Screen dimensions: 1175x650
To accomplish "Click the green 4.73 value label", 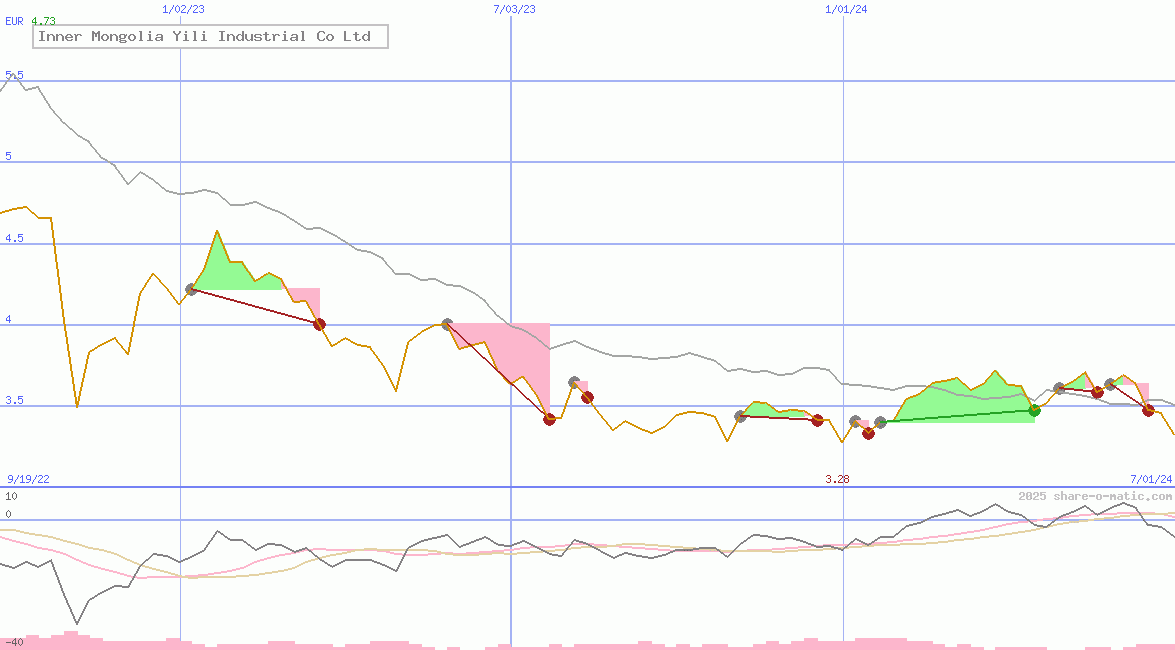I will 43,21.
